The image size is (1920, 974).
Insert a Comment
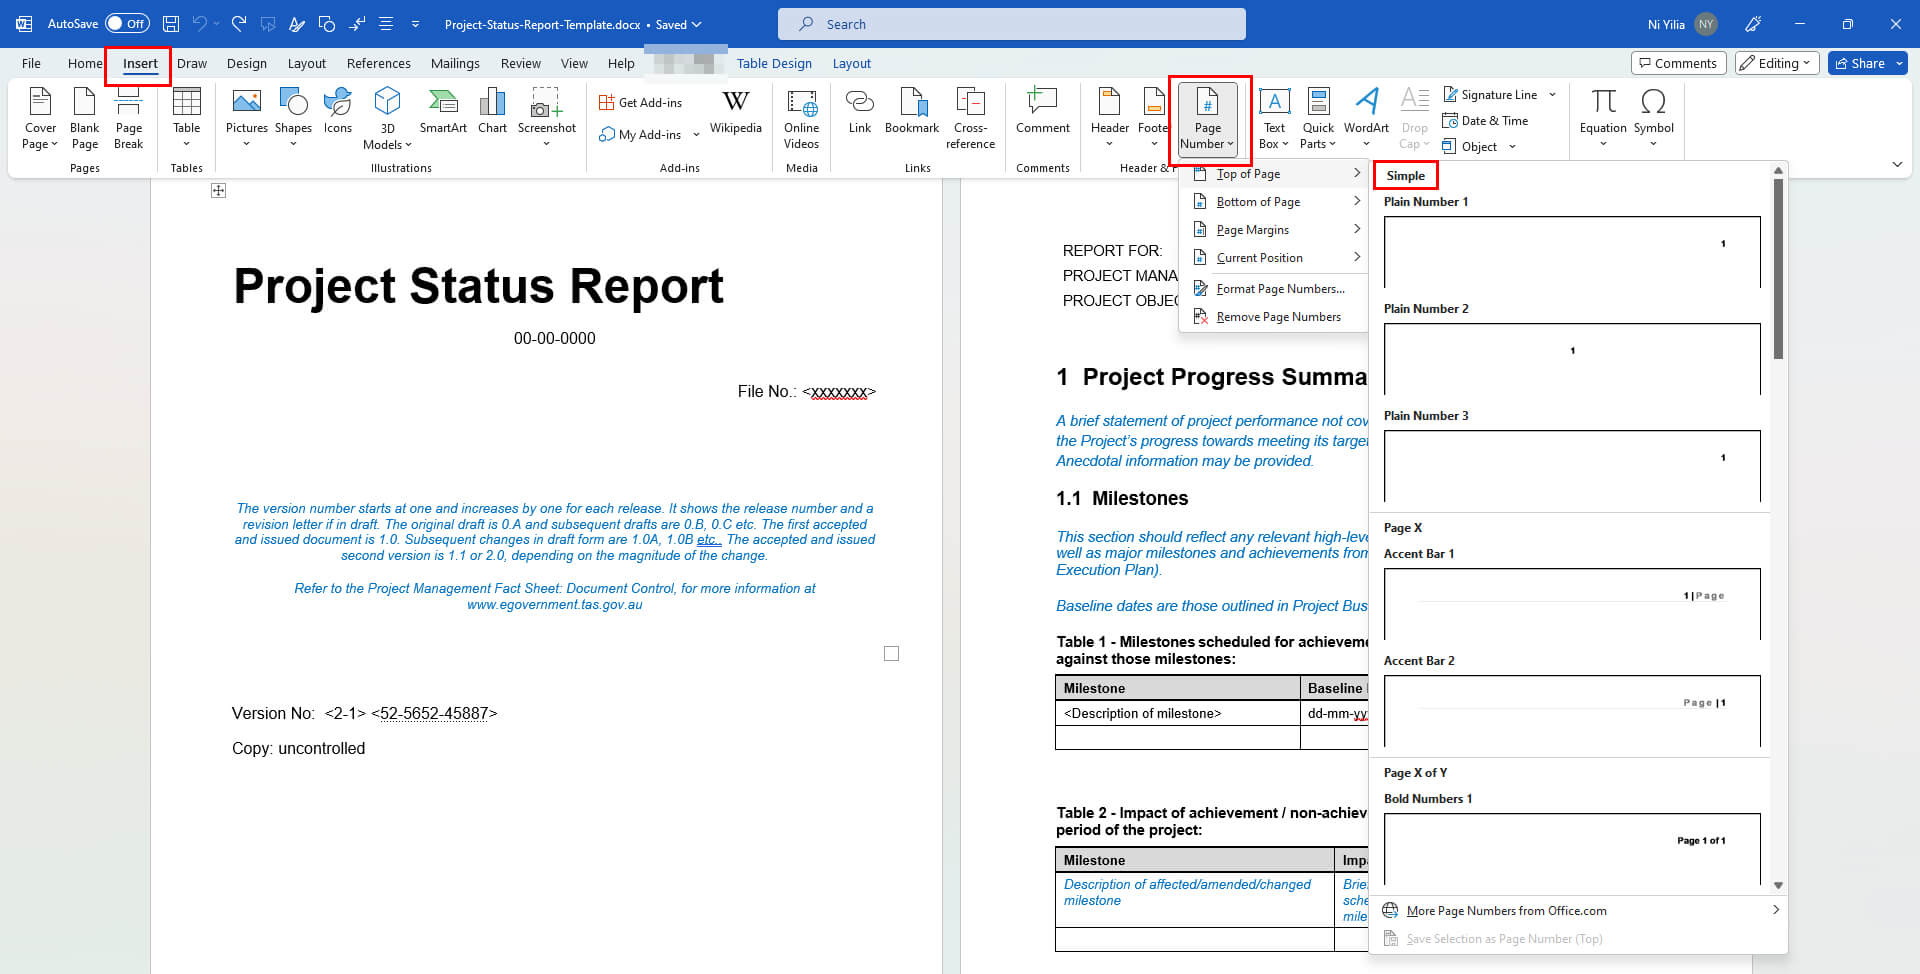pyautogui.click(x=1042, y=113)
